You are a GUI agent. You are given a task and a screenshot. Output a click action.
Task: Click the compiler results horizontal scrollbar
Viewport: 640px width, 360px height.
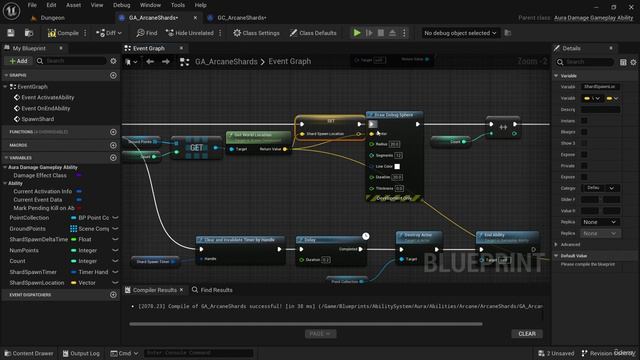coord(306,324)
